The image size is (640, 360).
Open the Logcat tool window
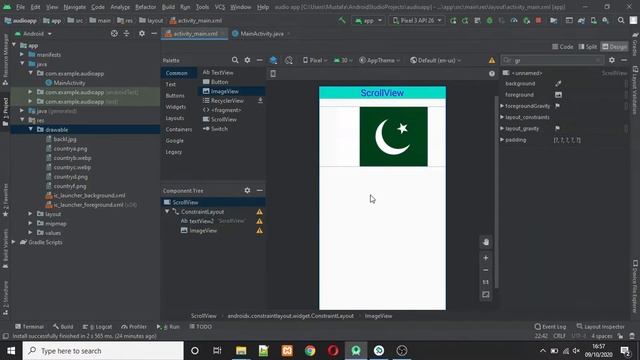(x=98, y=327)
